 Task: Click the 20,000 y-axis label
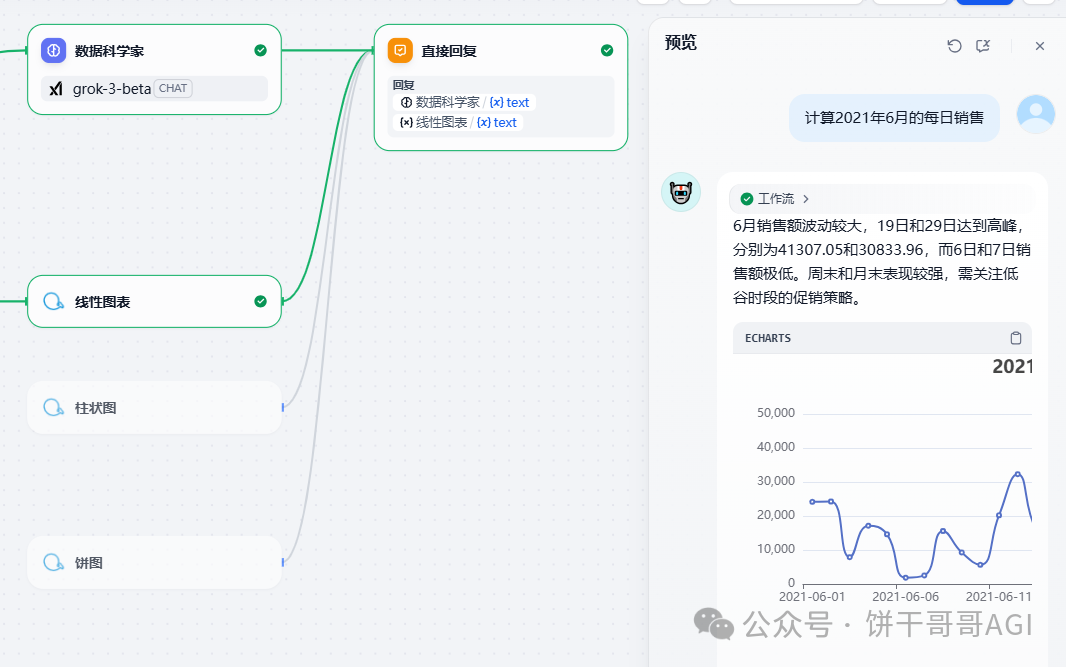(776, 515)
